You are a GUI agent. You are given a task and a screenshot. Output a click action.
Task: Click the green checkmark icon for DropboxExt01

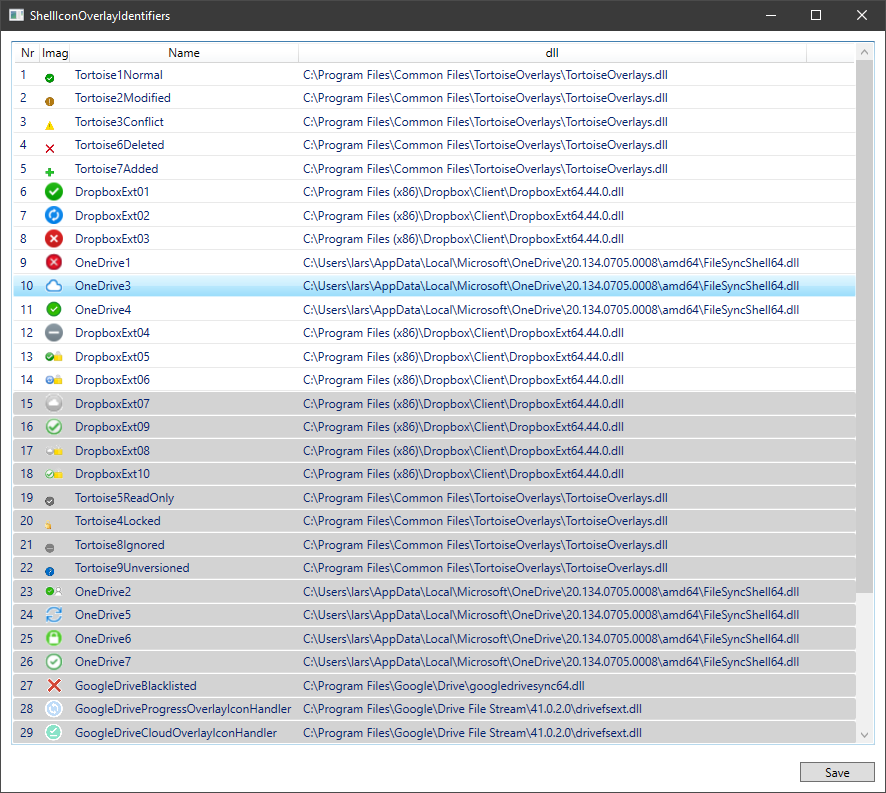[x=54, y=192]
